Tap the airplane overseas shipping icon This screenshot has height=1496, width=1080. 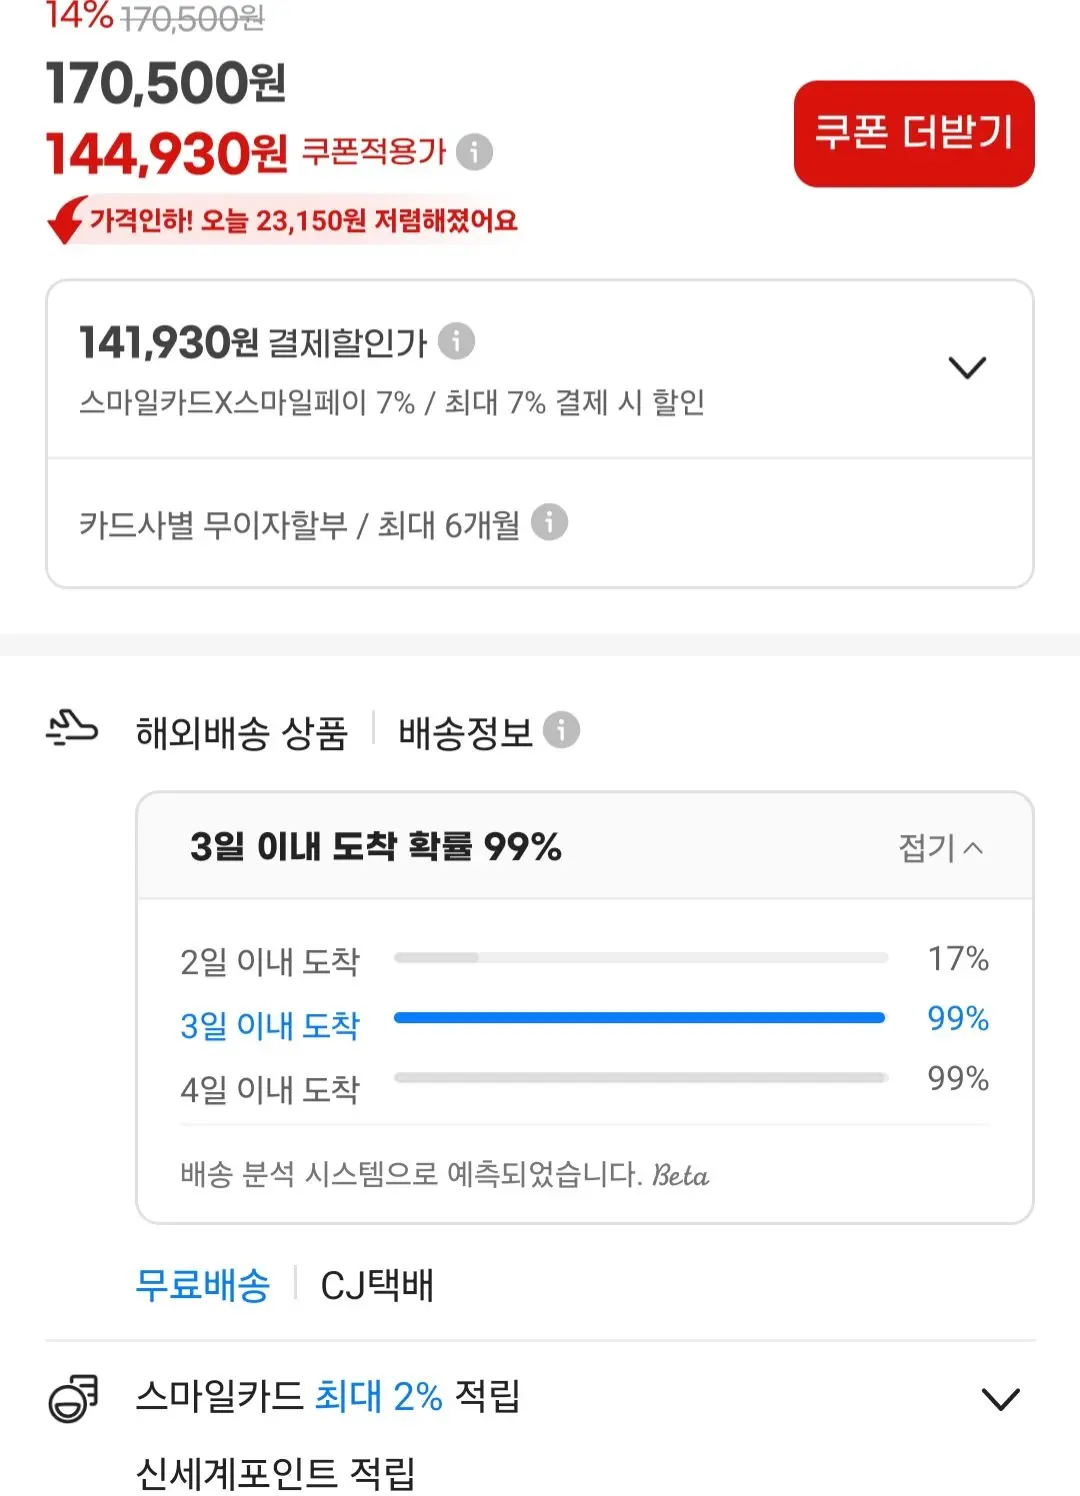pos(72,728)
